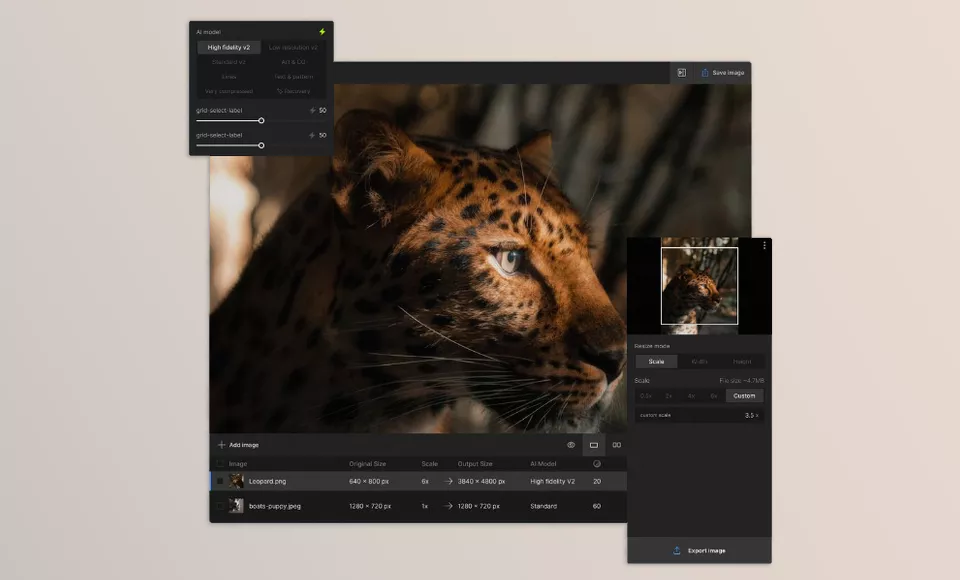Switch to split side-by-side view icon

pyautogui.click(x=617, y=445)
